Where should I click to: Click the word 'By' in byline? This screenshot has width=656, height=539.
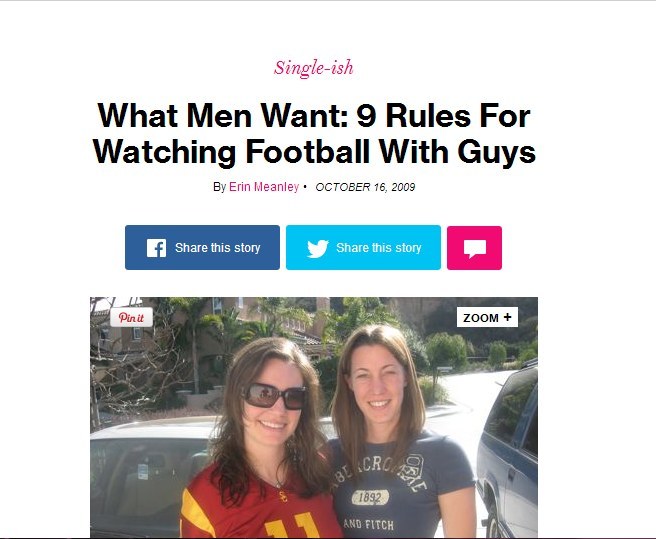pyautogui.click(x=219, y=187)
